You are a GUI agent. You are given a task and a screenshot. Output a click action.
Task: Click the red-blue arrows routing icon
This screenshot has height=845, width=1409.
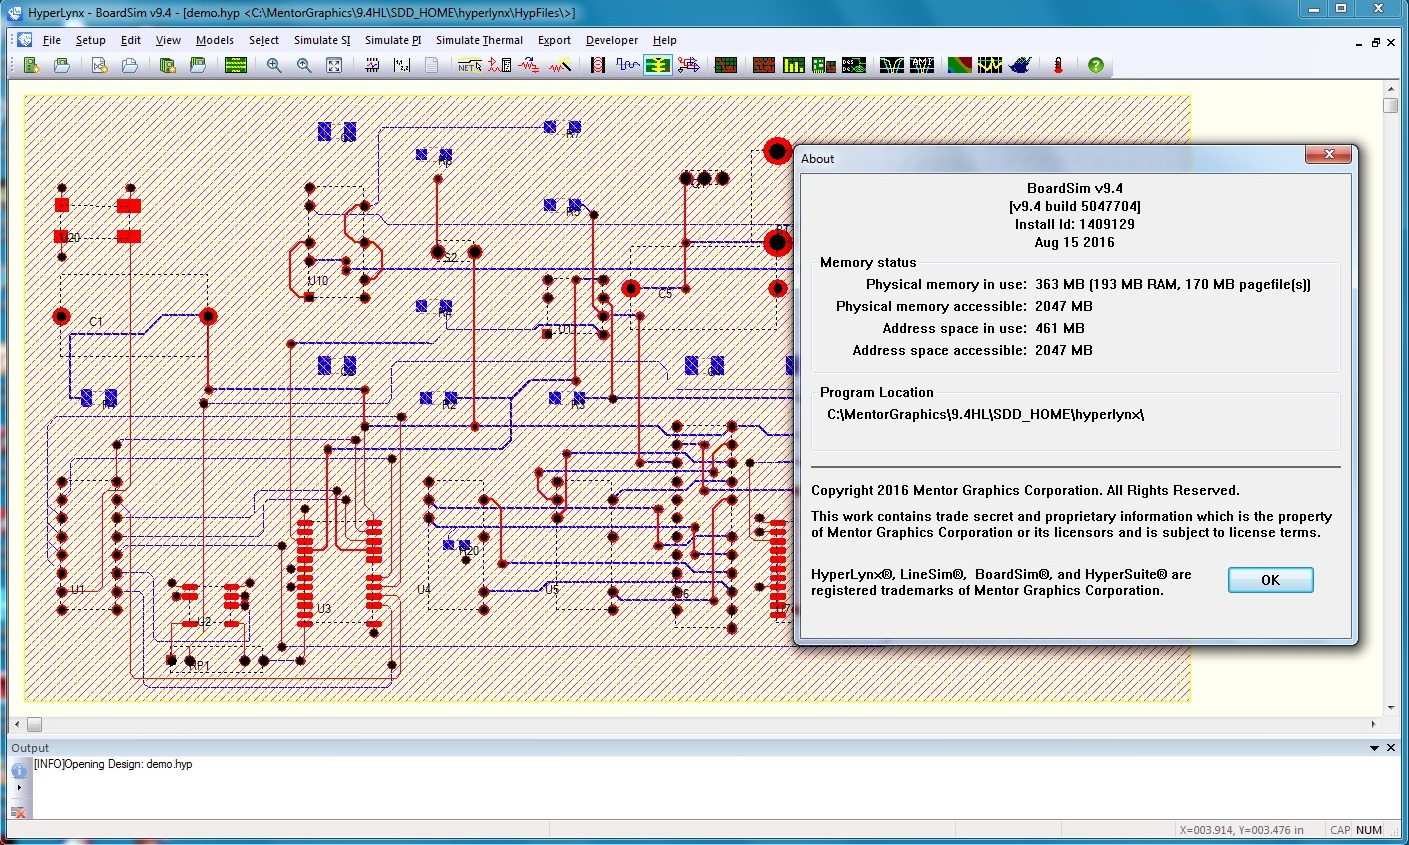(688, 65)
